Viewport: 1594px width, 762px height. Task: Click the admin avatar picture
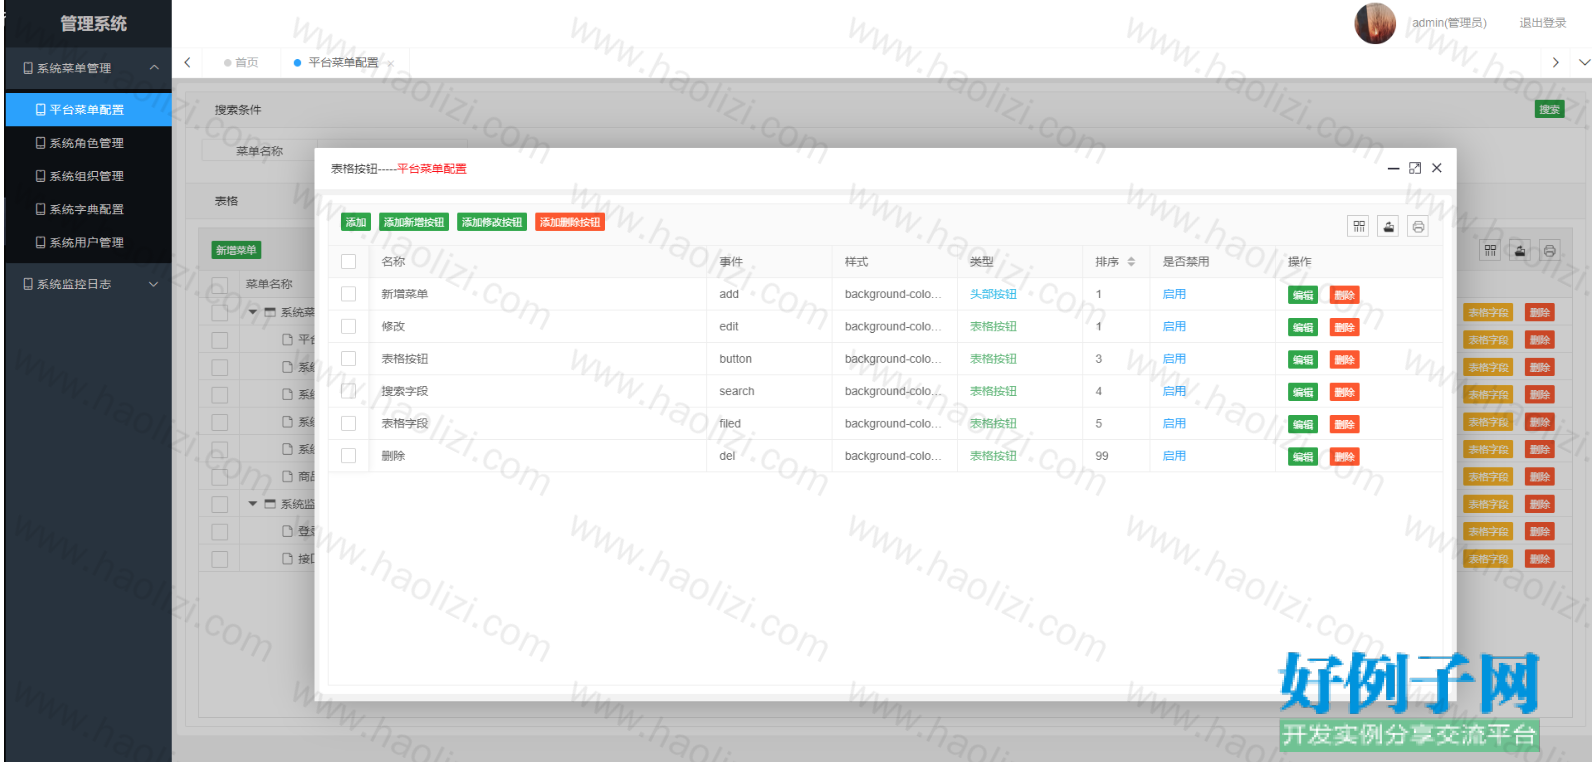(x=1375, y=23)
